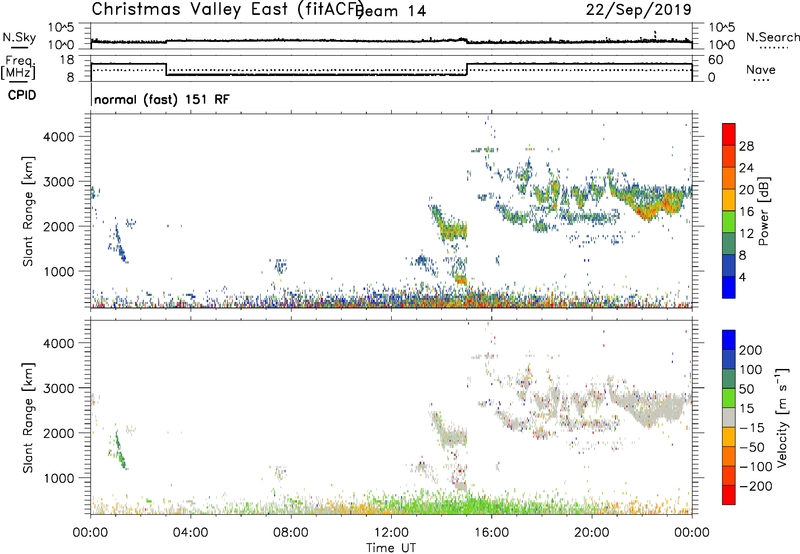
Task: Click the date '22/Sep/2019'
Action: click(x=639, y=9)
